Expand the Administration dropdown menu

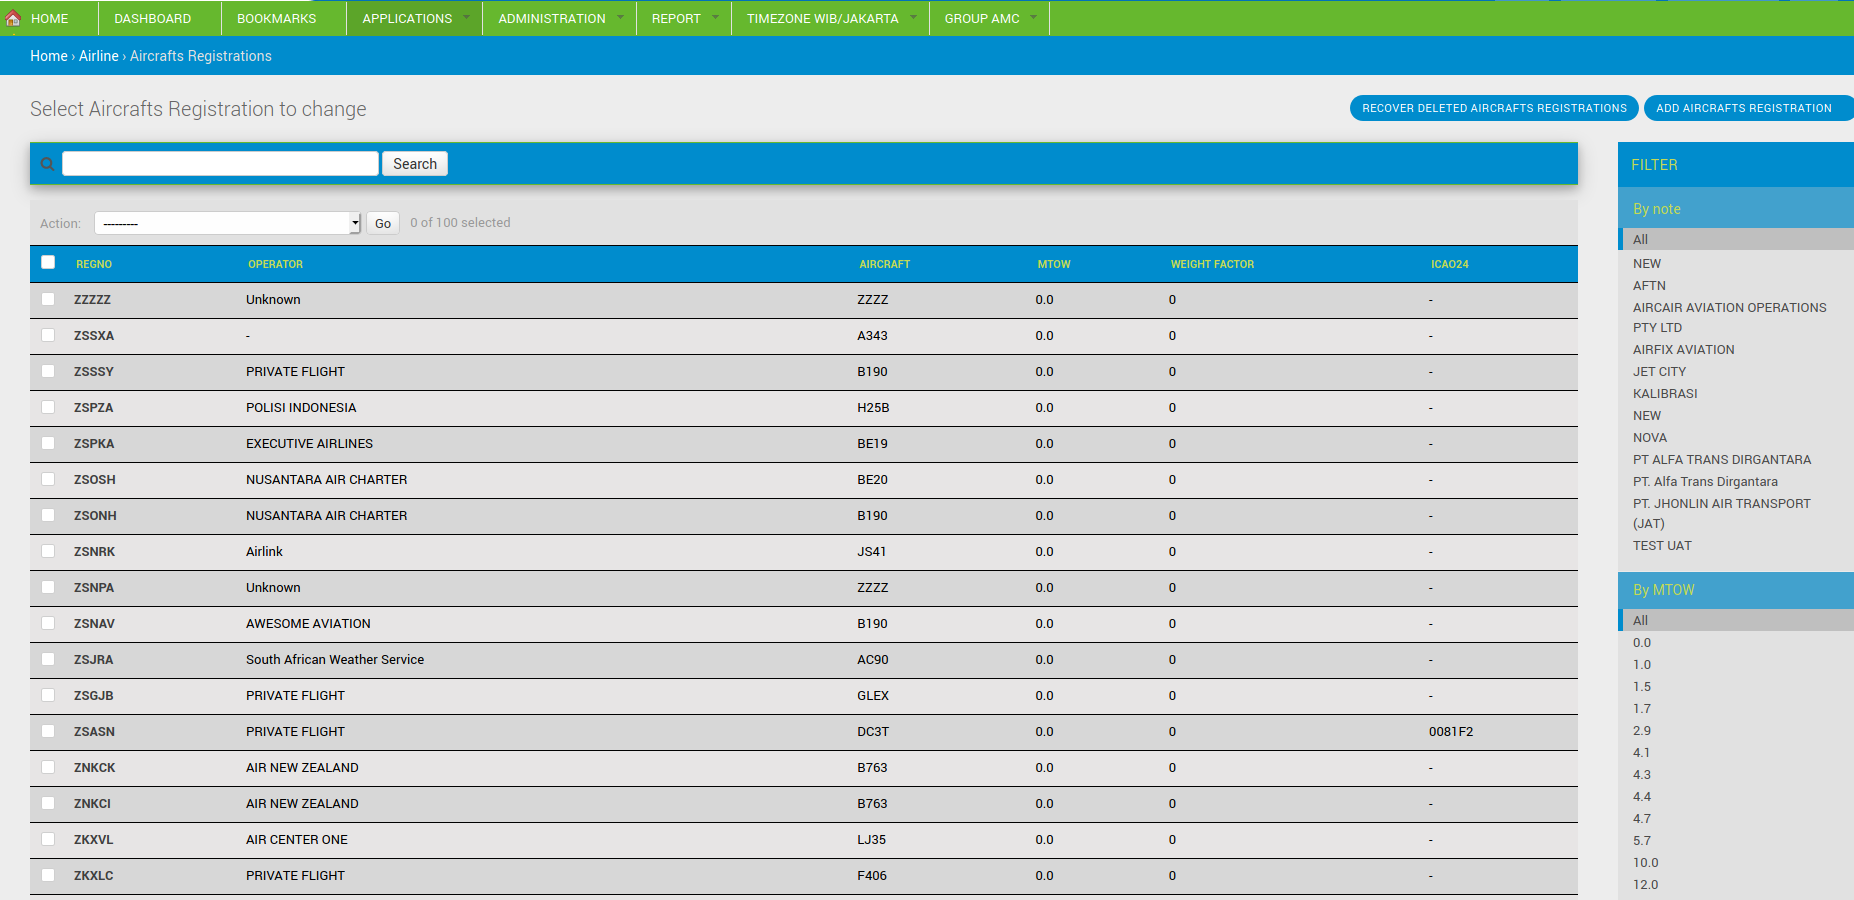[559, 18]
